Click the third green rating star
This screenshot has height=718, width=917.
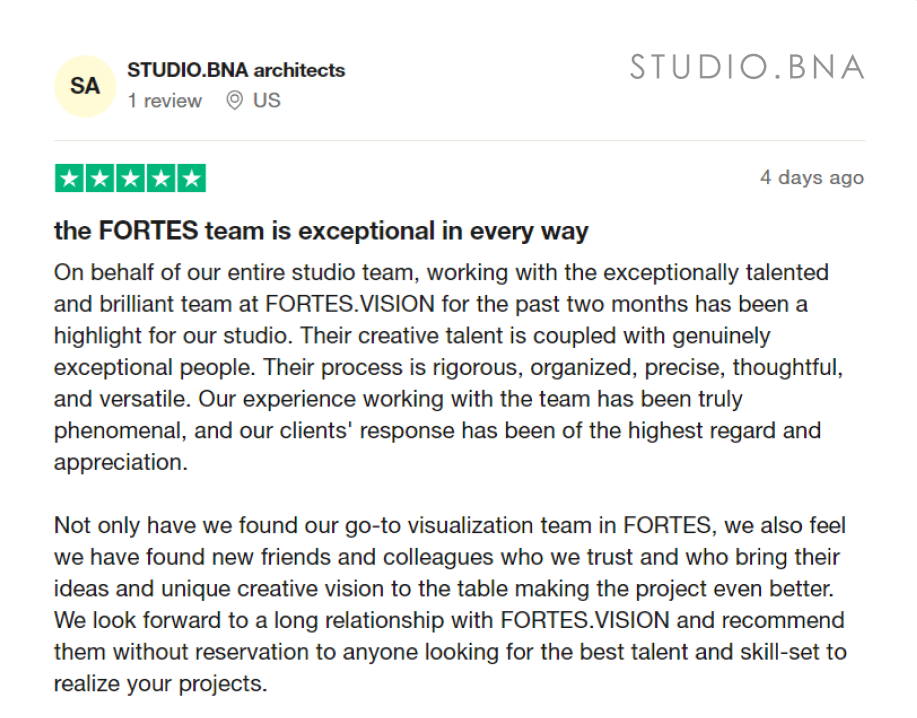(x=130, y=179)
